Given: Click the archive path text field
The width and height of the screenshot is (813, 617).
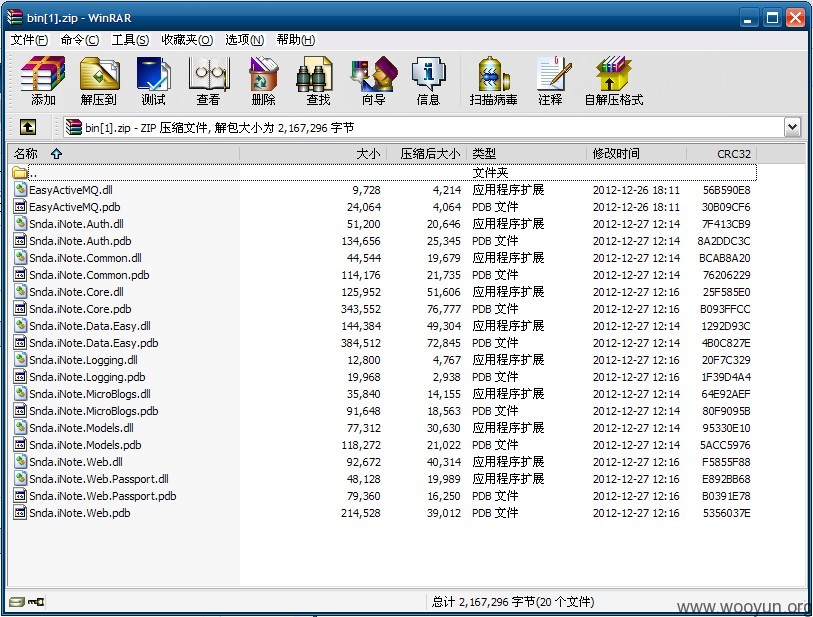Looking at the screenshot, I should (424, 127).
